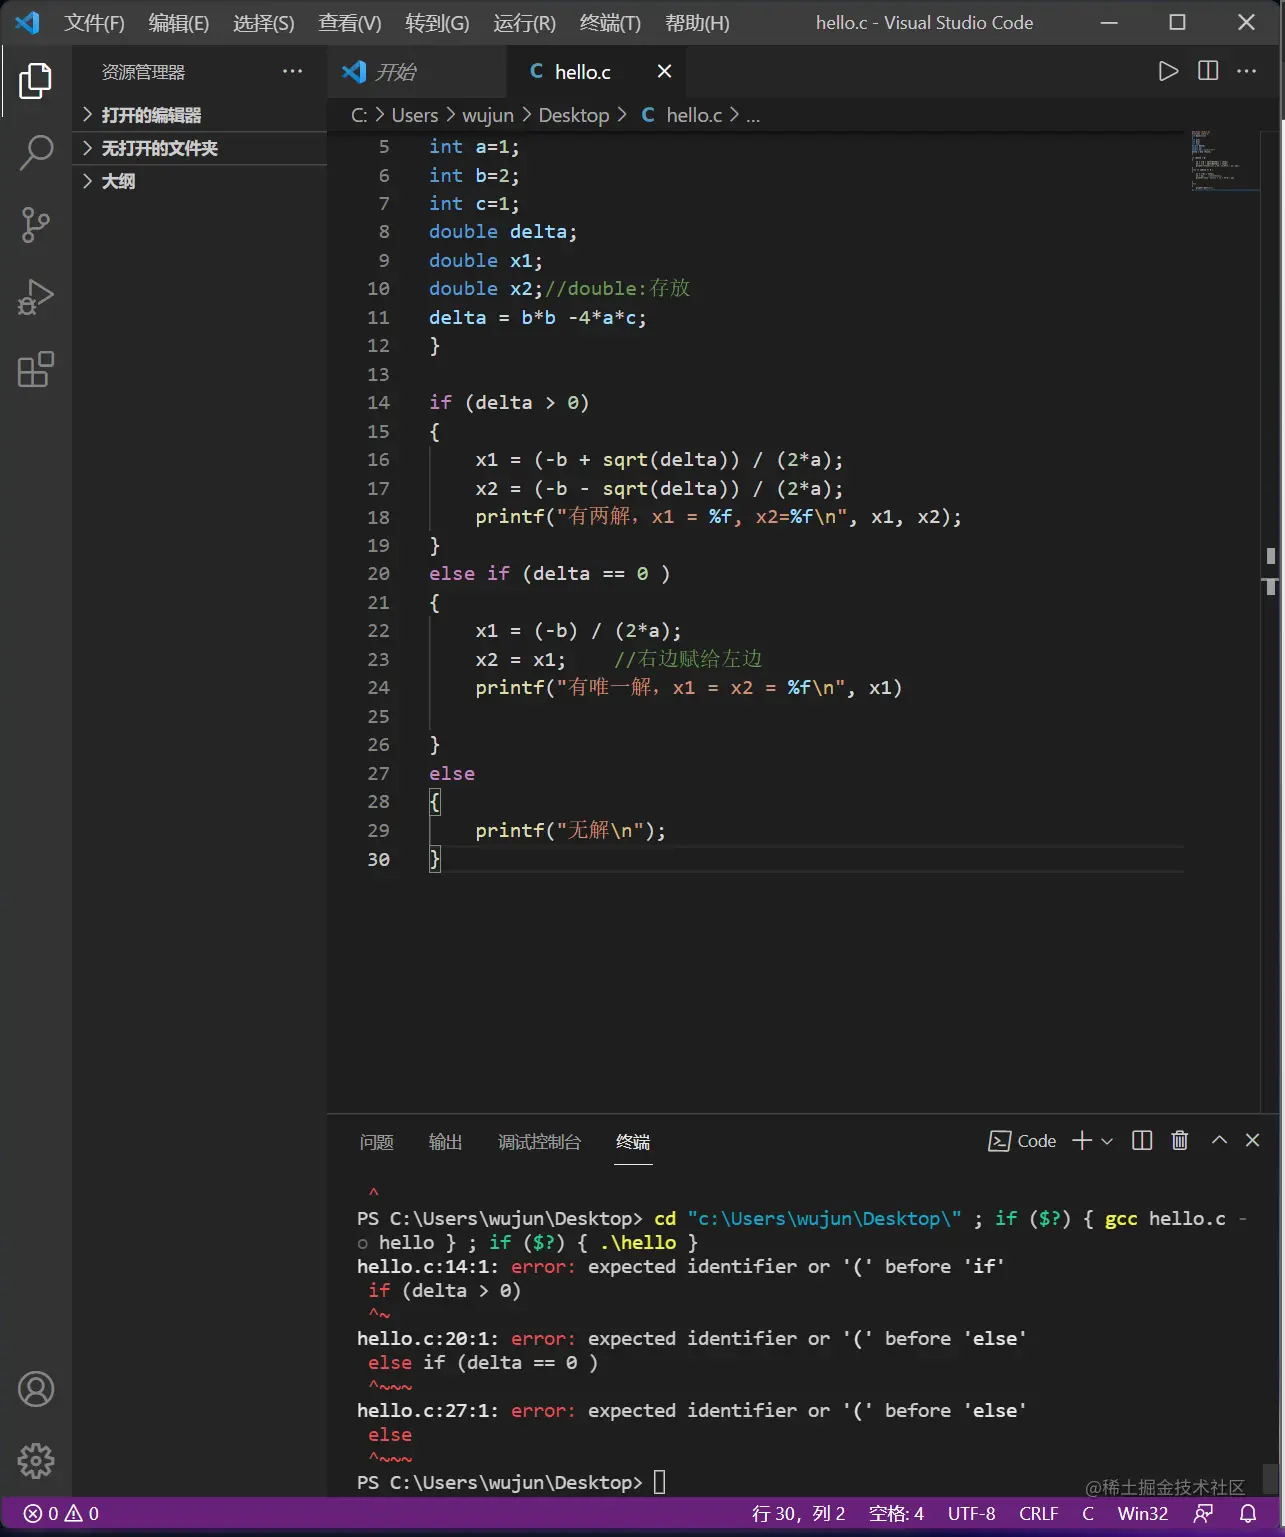The width and height of the screenshot is (1285, 1537).
Task: Open the Manage gear settings icon
Action: pyautogui.click(x=36, y=1461)
